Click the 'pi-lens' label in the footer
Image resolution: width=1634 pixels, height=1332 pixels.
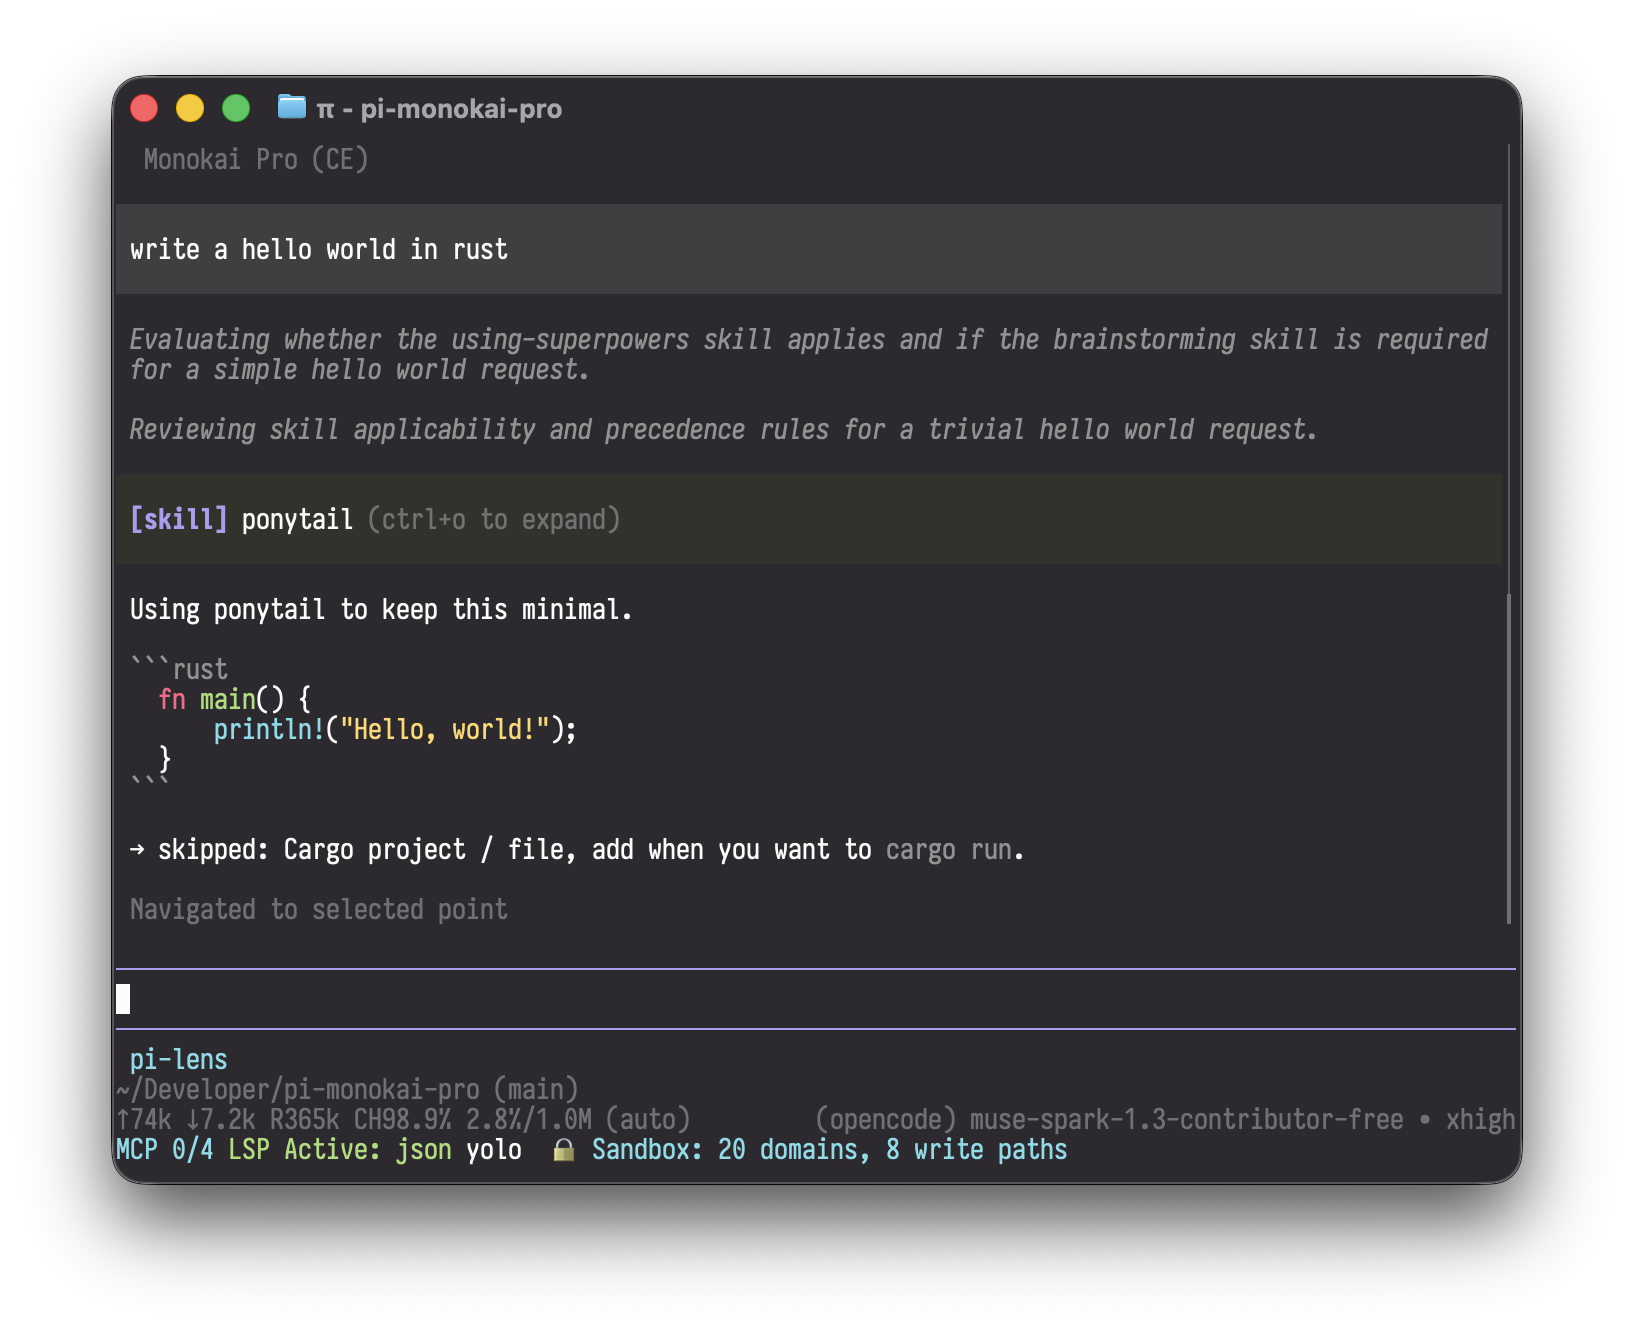pos(179,1059)
